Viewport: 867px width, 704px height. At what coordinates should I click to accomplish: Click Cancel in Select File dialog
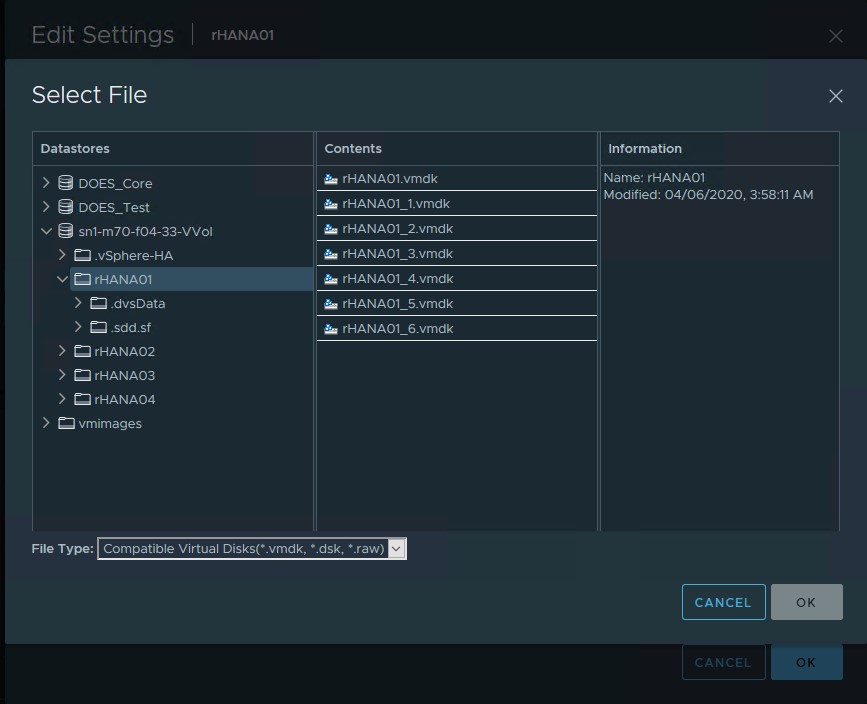(x=723, y=602)
